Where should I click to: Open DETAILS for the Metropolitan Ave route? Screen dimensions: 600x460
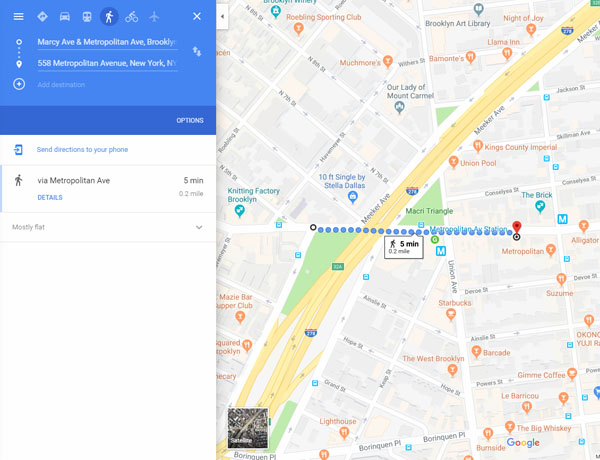point(50,197)
